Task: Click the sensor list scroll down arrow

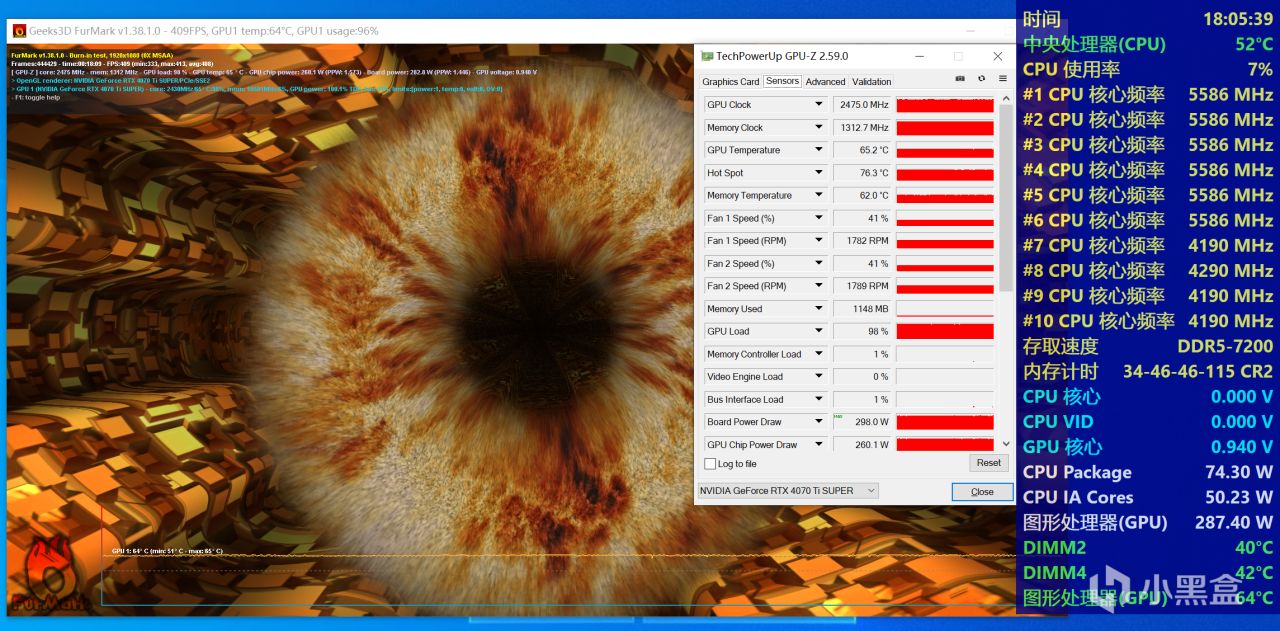Action: [x=1006, y=444]
